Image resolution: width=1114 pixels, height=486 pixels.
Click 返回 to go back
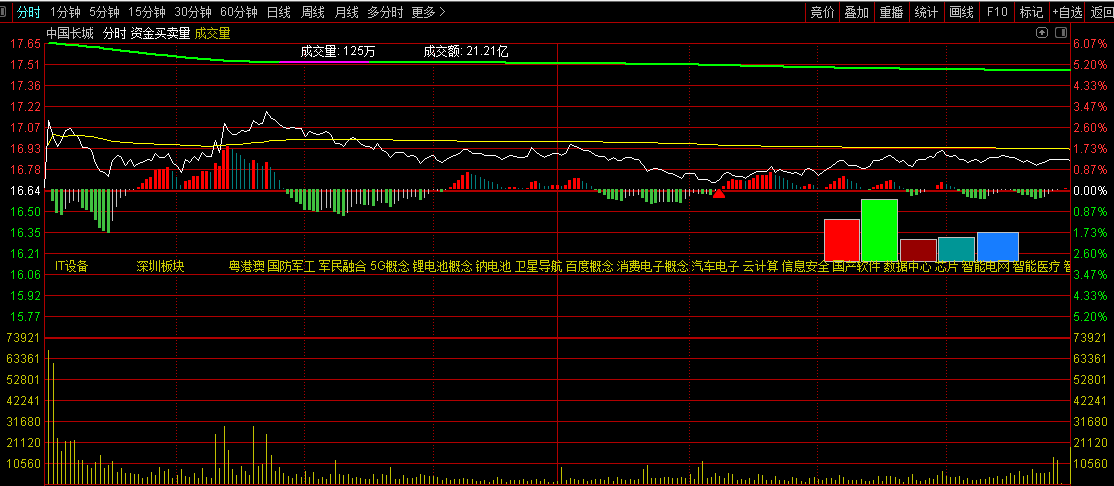click(1102, 12)
